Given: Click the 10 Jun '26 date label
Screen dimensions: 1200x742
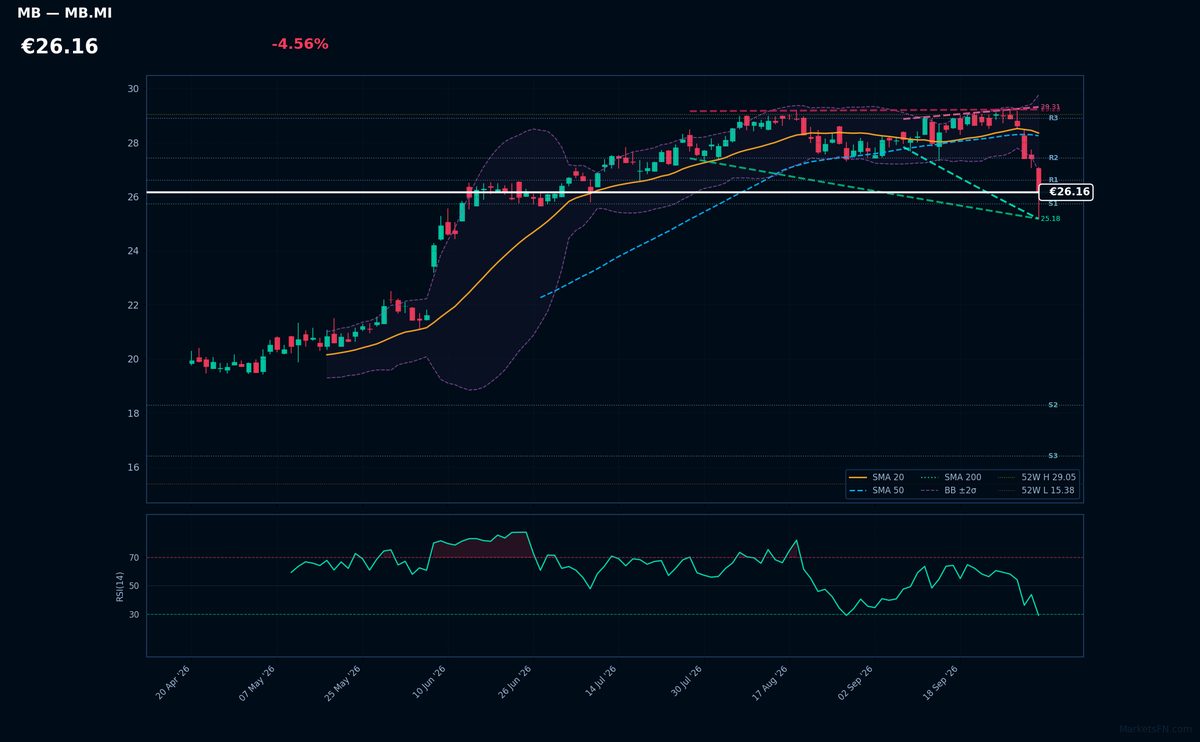Looking at the screenshot, I should click(428, 682).
